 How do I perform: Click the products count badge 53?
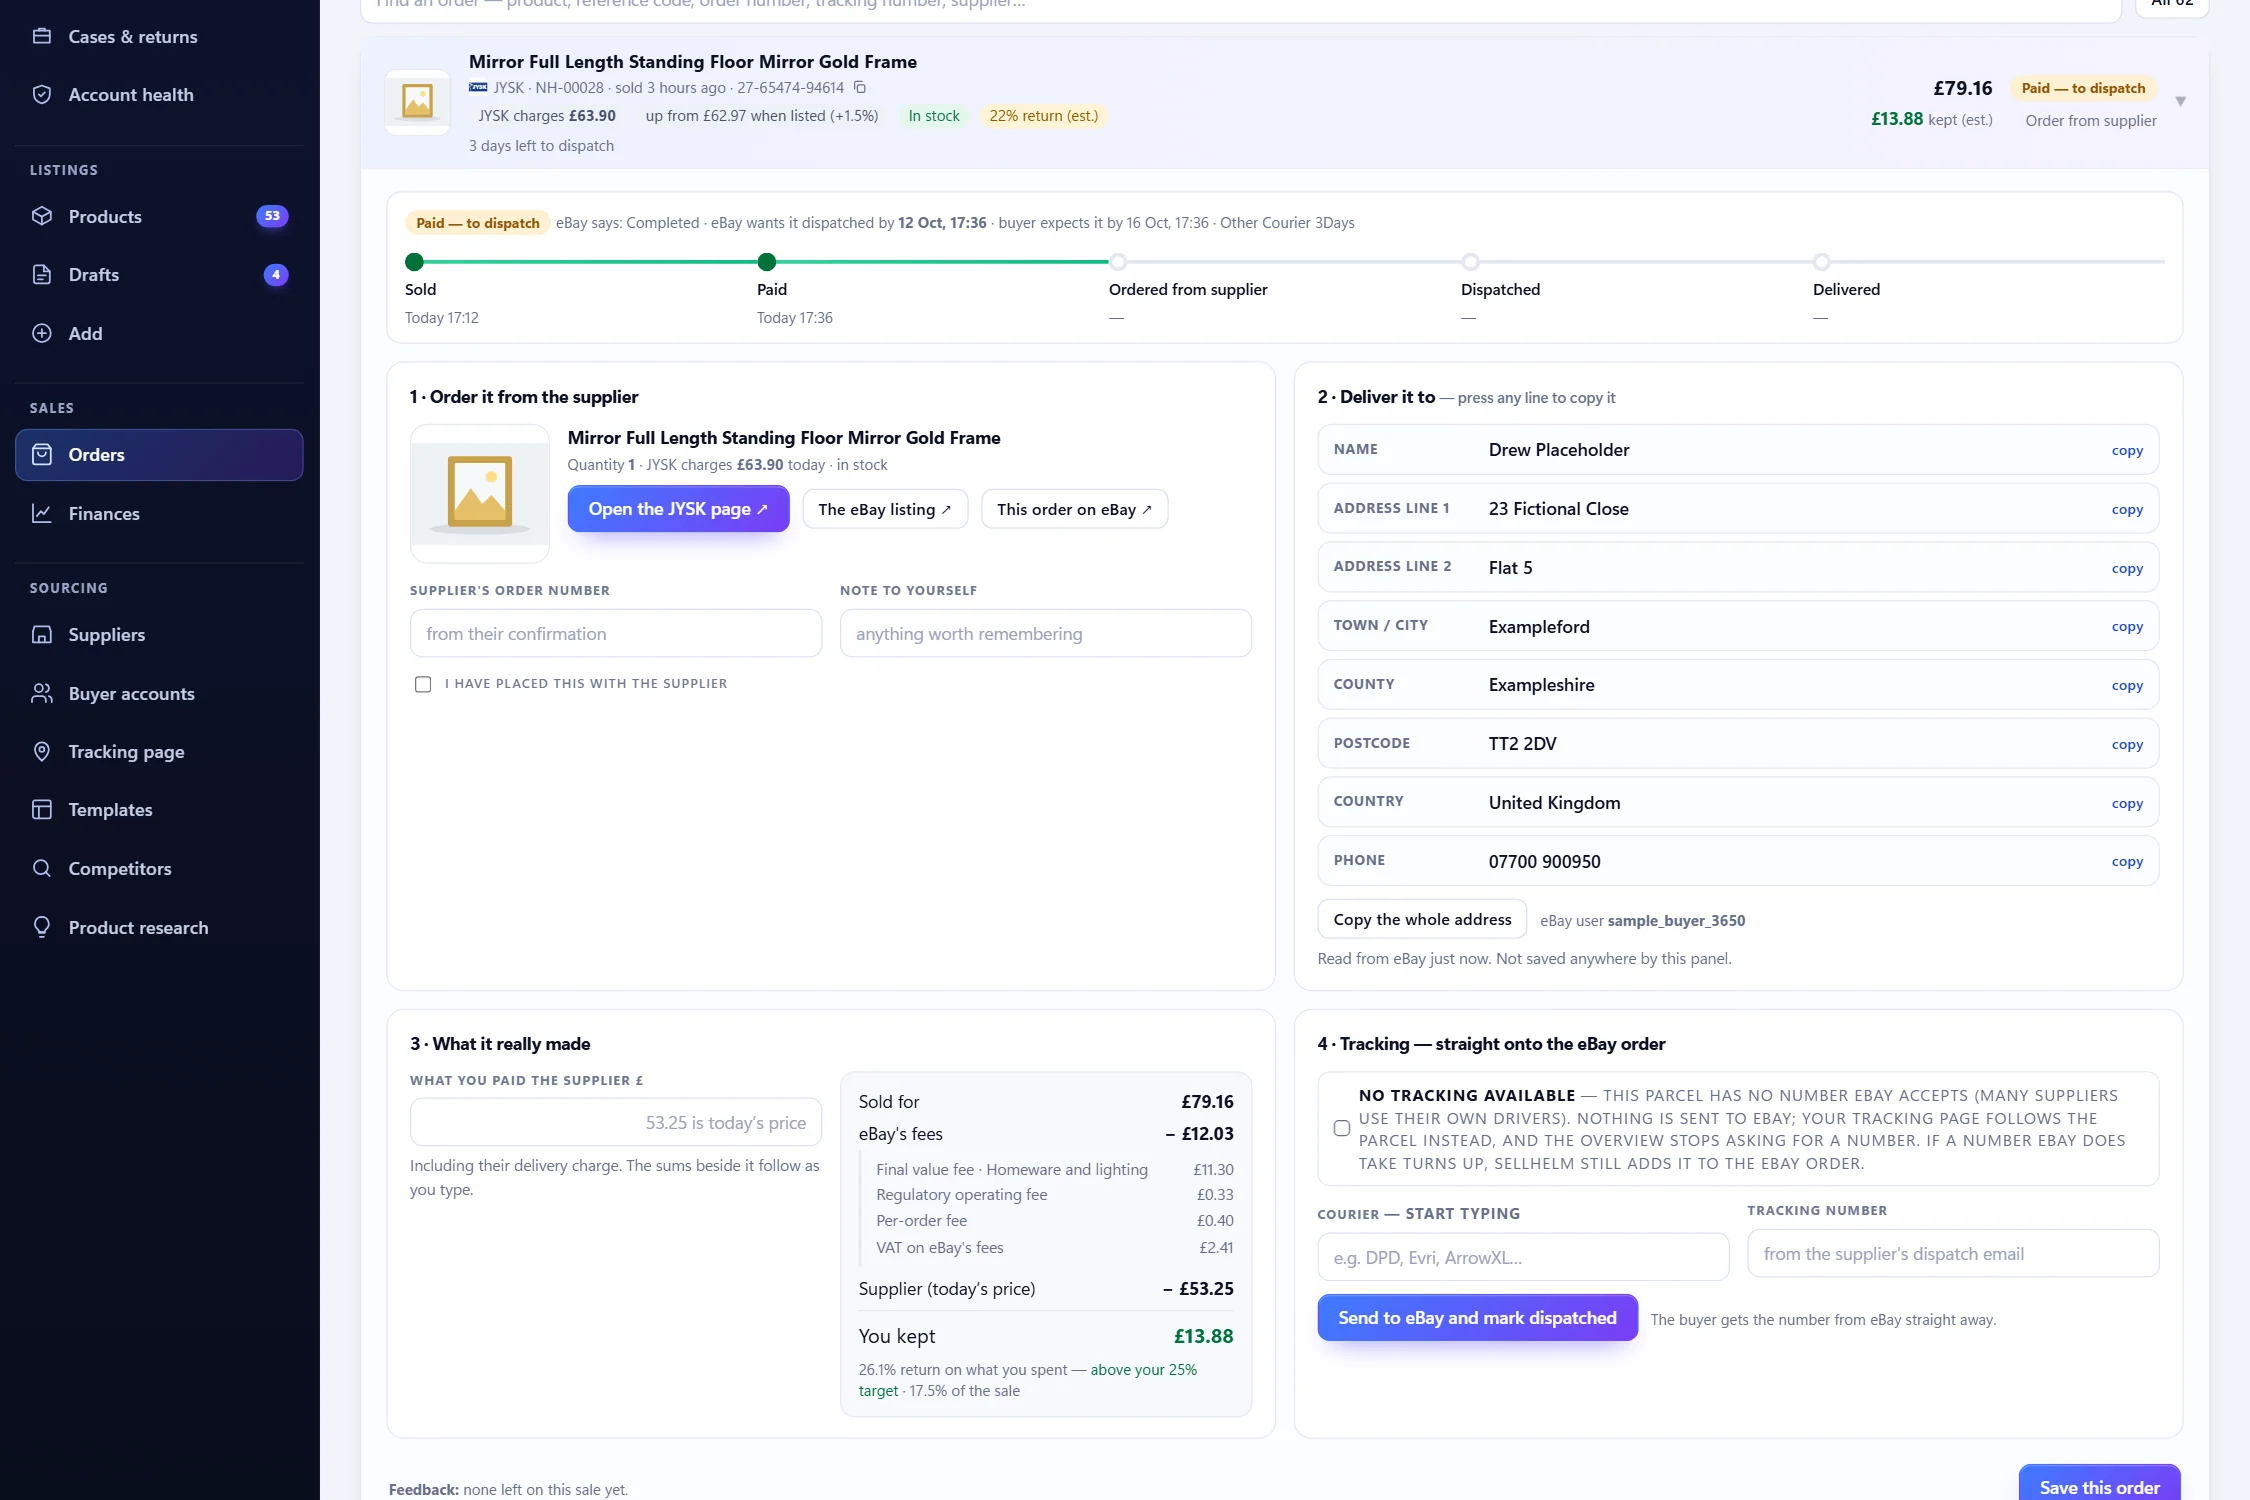click(x=272, y=216)
